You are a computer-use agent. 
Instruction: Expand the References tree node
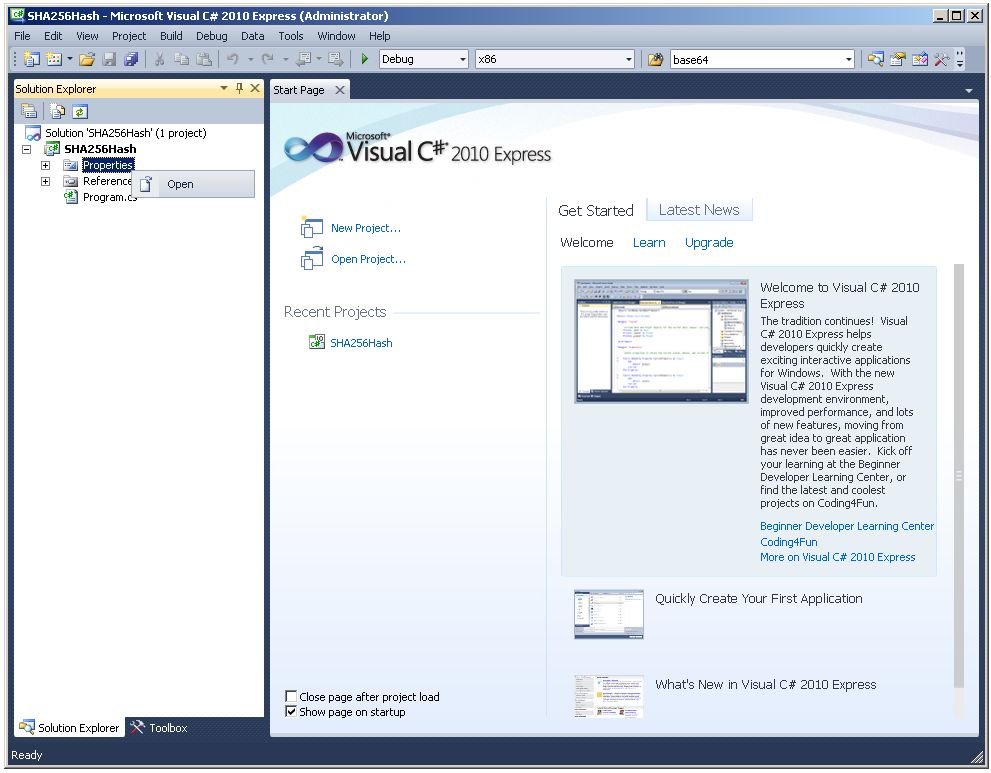pos(46,181)
